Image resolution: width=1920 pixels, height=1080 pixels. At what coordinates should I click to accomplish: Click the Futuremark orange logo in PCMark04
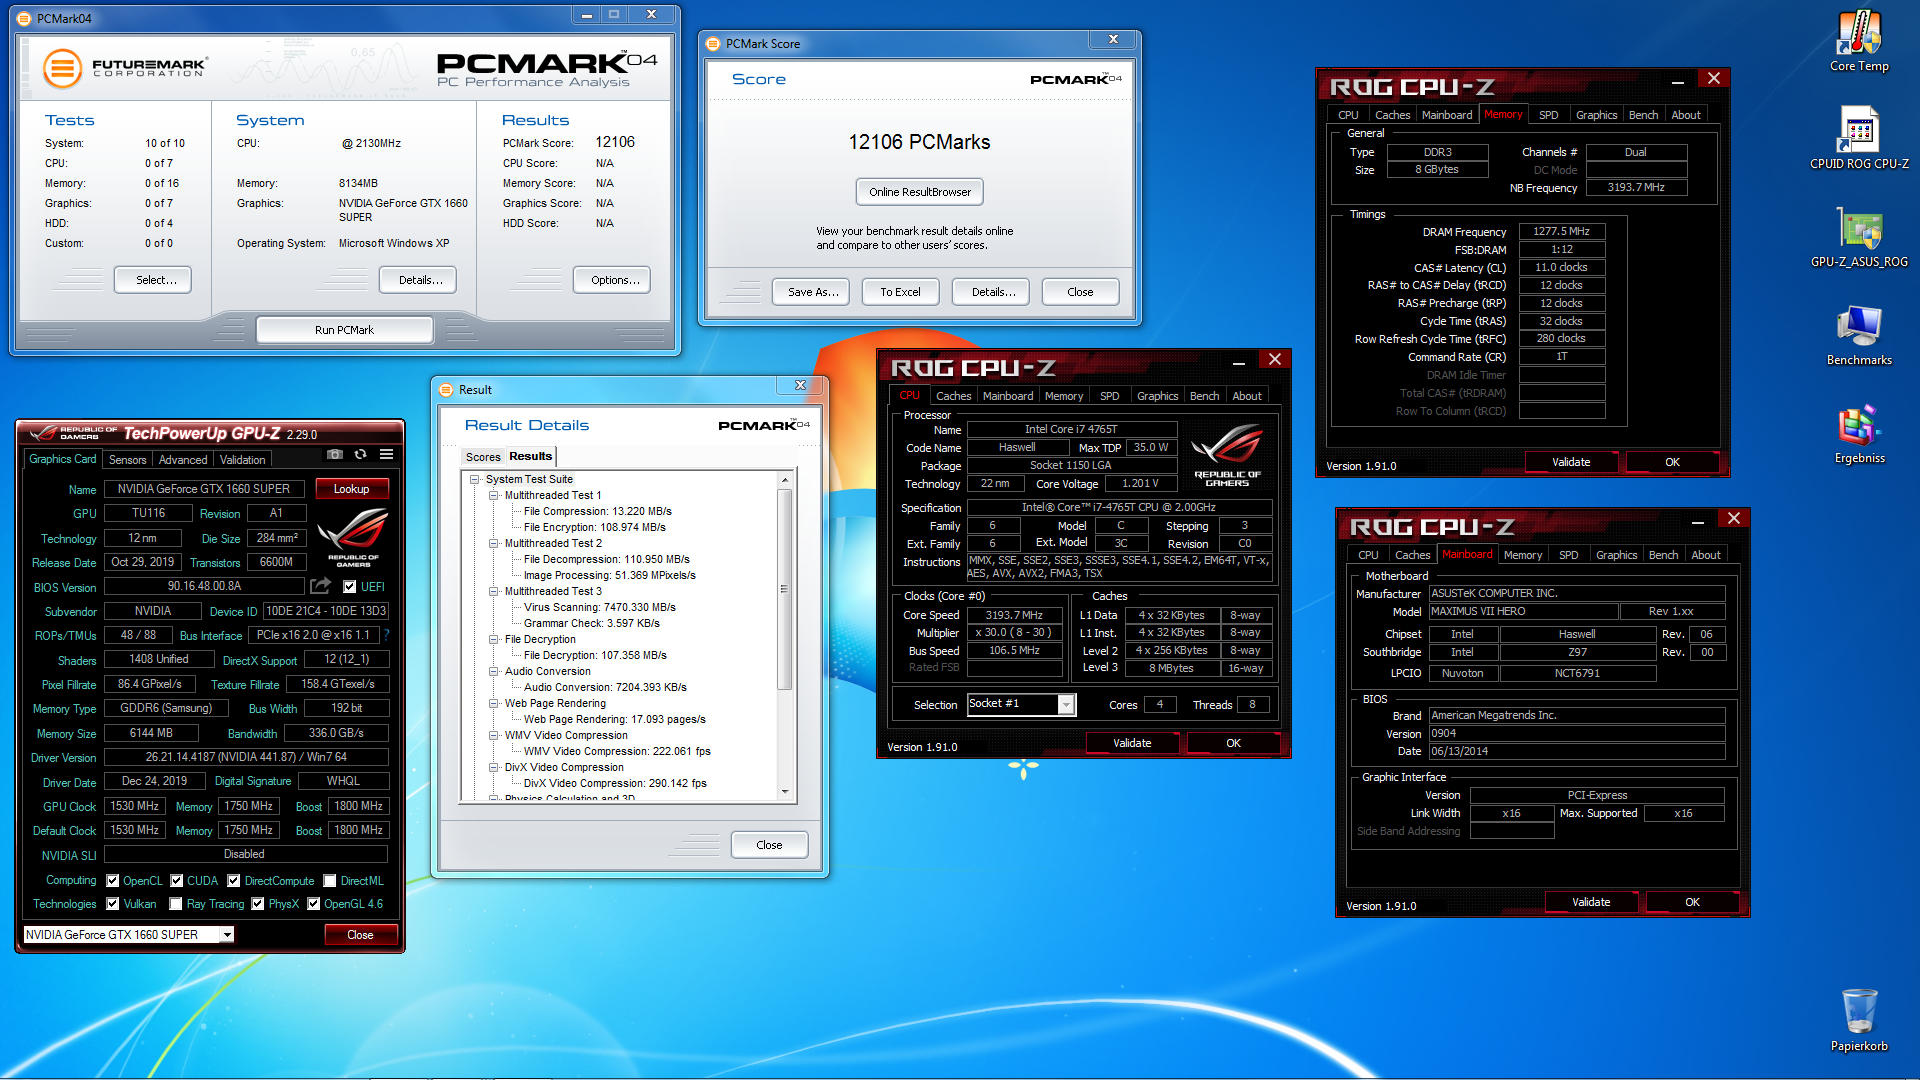click(62, 69)
